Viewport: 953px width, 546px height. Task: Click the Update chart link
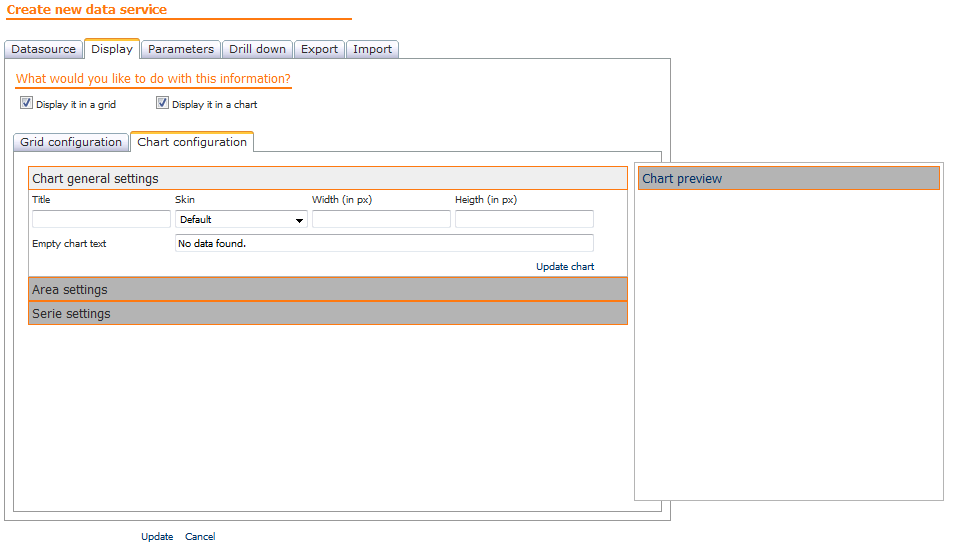pyautogui.click(x=565, y=267)
